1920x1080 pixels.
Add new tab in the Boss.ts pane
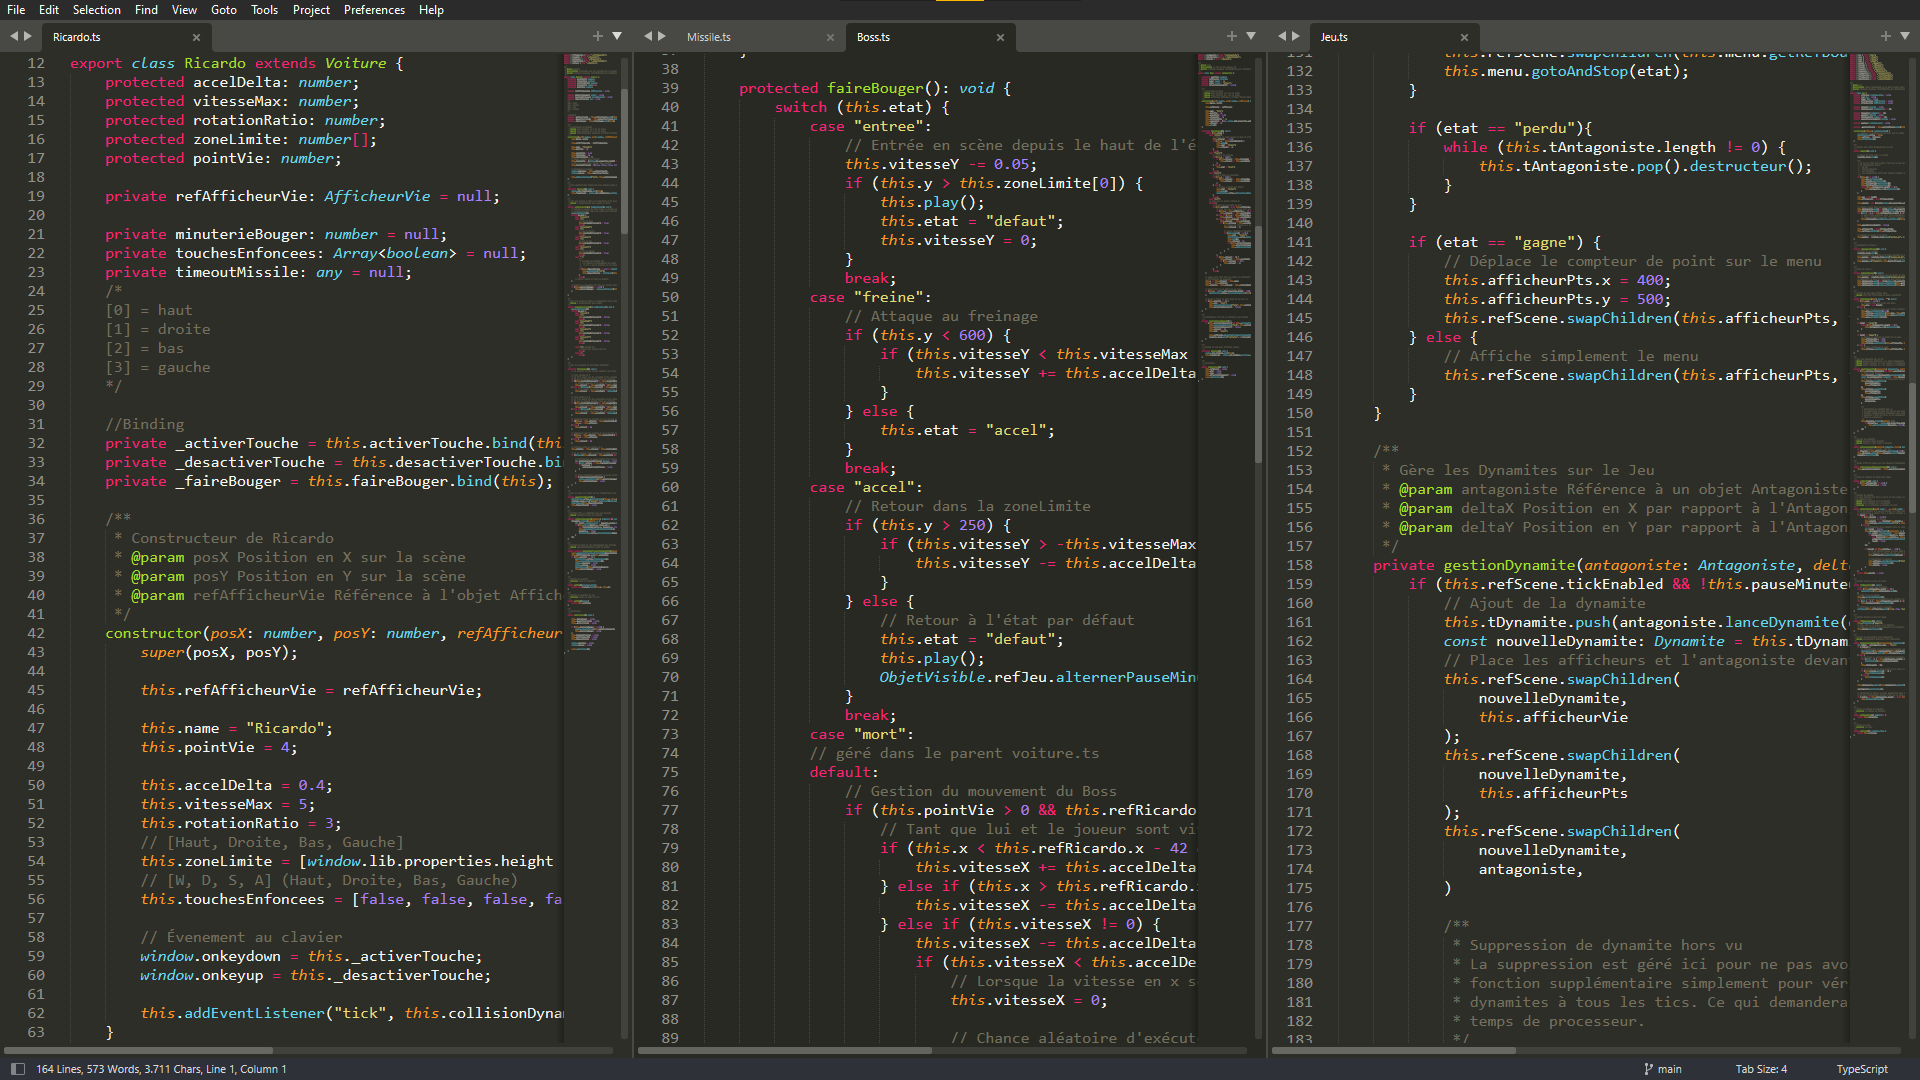click(x=1232, y=36)
